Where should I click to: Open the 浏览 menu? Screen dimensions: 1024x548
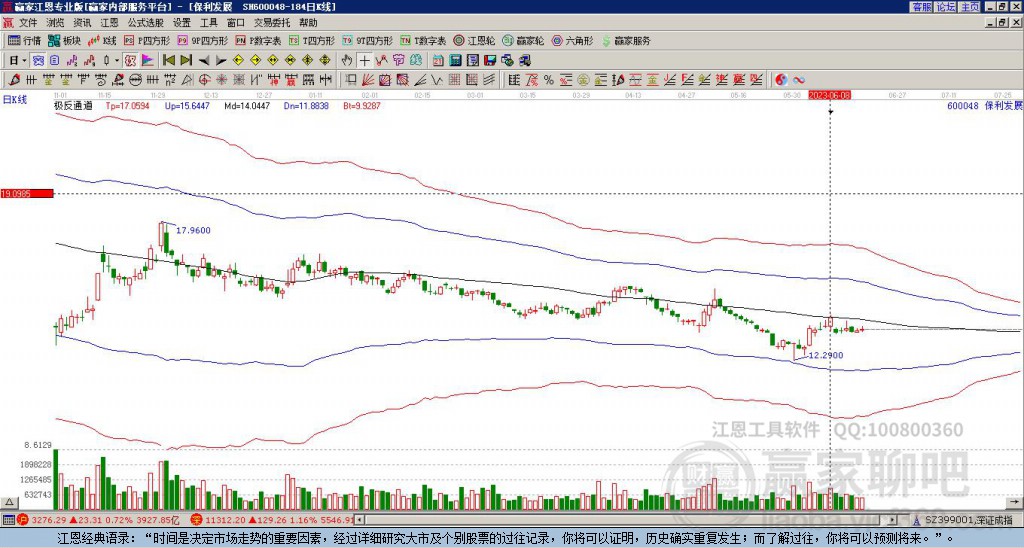tap(55, 23)
